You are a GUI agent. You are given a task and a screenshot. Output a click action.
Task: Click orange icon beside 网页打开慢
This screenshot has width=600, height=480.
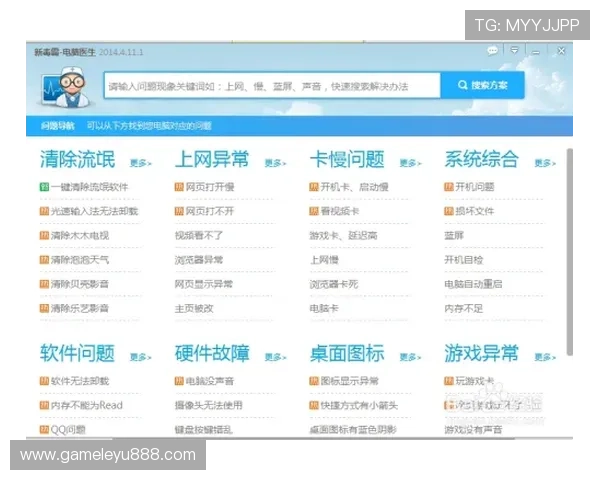click(179, 187)
